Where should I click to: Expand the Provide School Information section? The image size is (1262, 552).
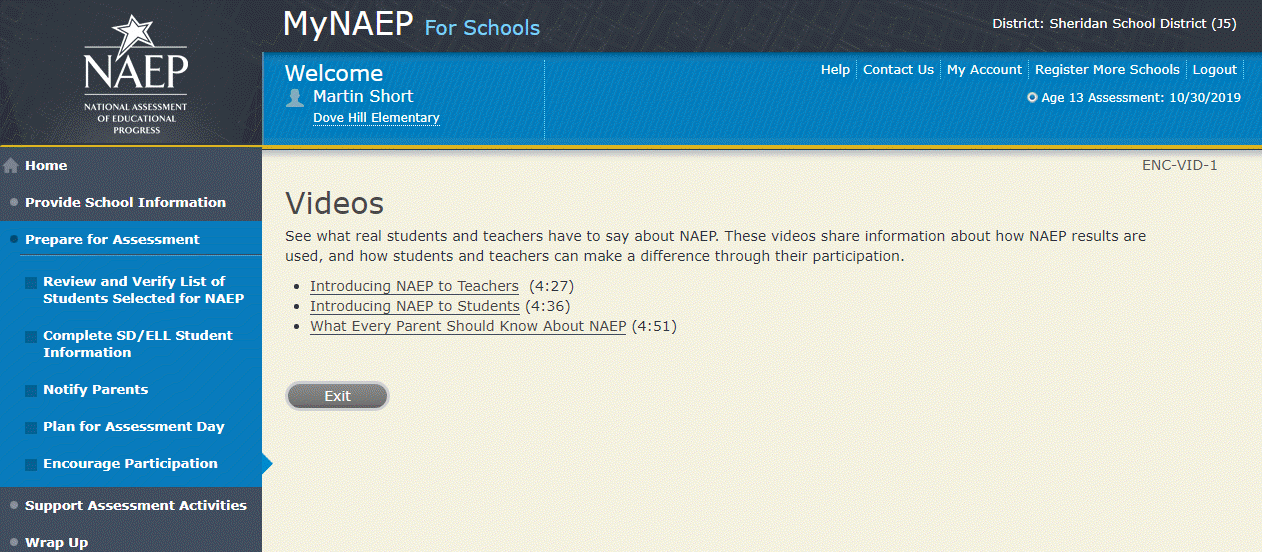tap(125, 202)
